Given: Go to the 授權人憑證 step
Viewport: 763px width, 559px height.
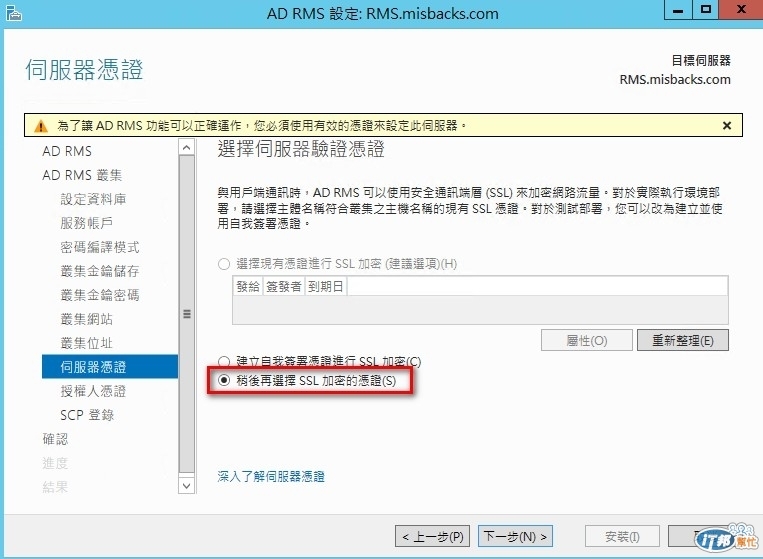Looking at the screenshot, I should pyautogui.click(x=93, y=391).
